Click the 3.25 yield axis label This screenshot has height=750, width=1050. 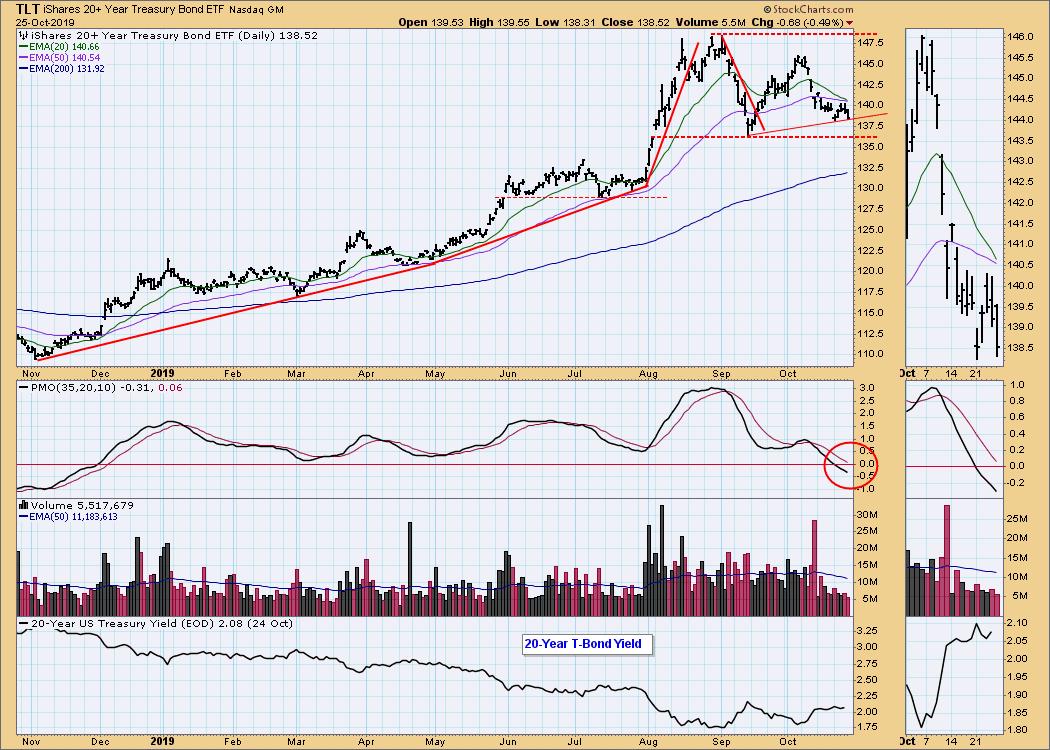pos(869,631)
